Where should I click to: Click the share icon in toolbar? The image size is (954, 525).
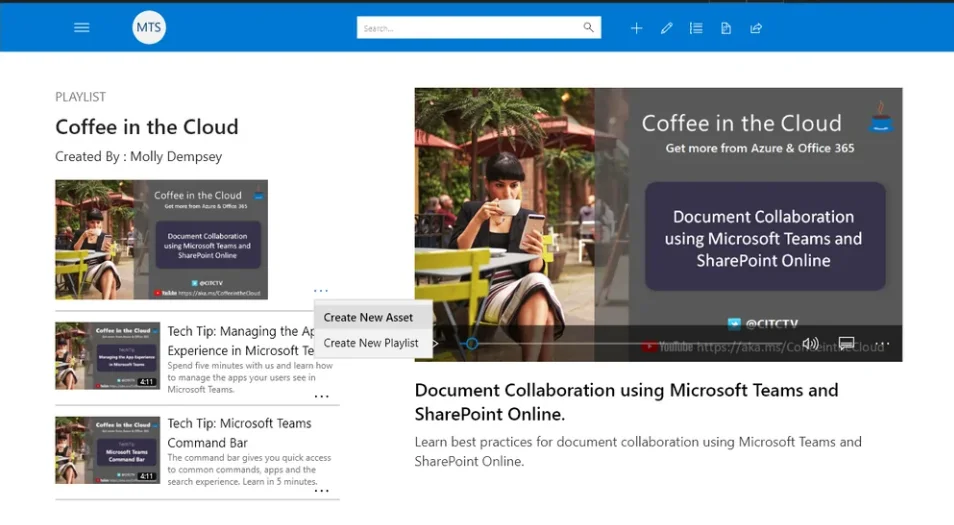pos(756,28)
